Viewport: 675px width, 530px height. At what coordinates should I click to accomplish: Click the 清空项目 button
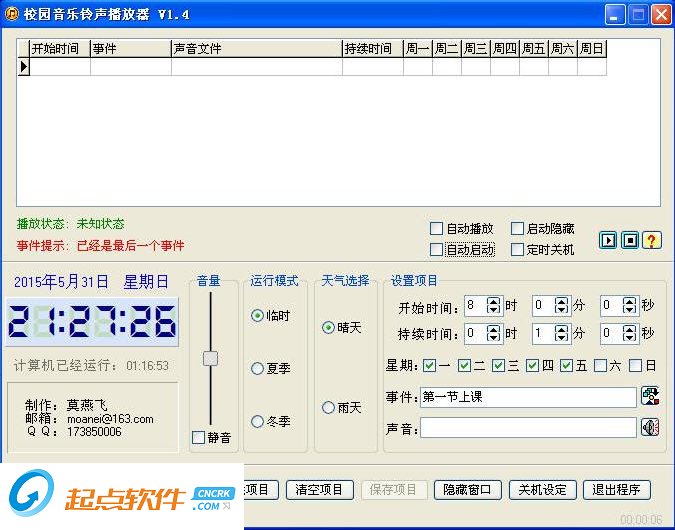click(319, 490)
